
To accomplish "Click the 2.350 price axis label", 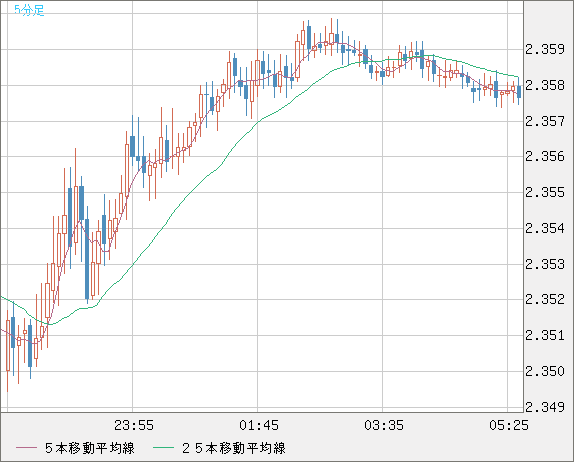I will click(x=545, y=372).
